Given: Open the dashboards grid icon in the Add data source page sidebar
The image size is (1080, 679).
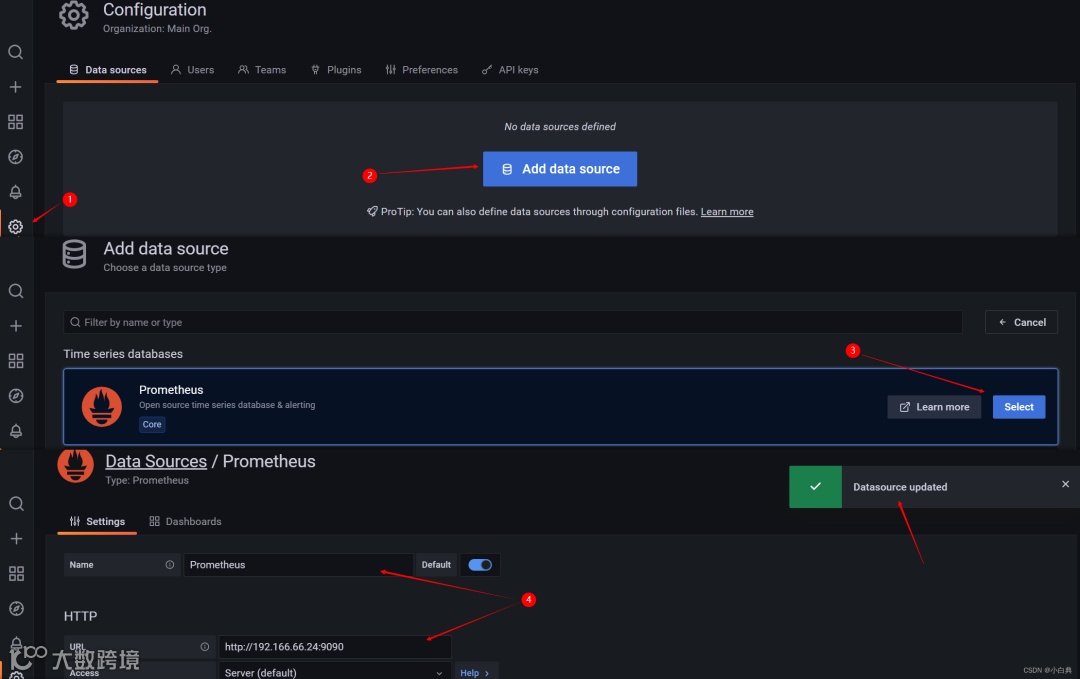Looking at the screenshot, I should point(16,361).
